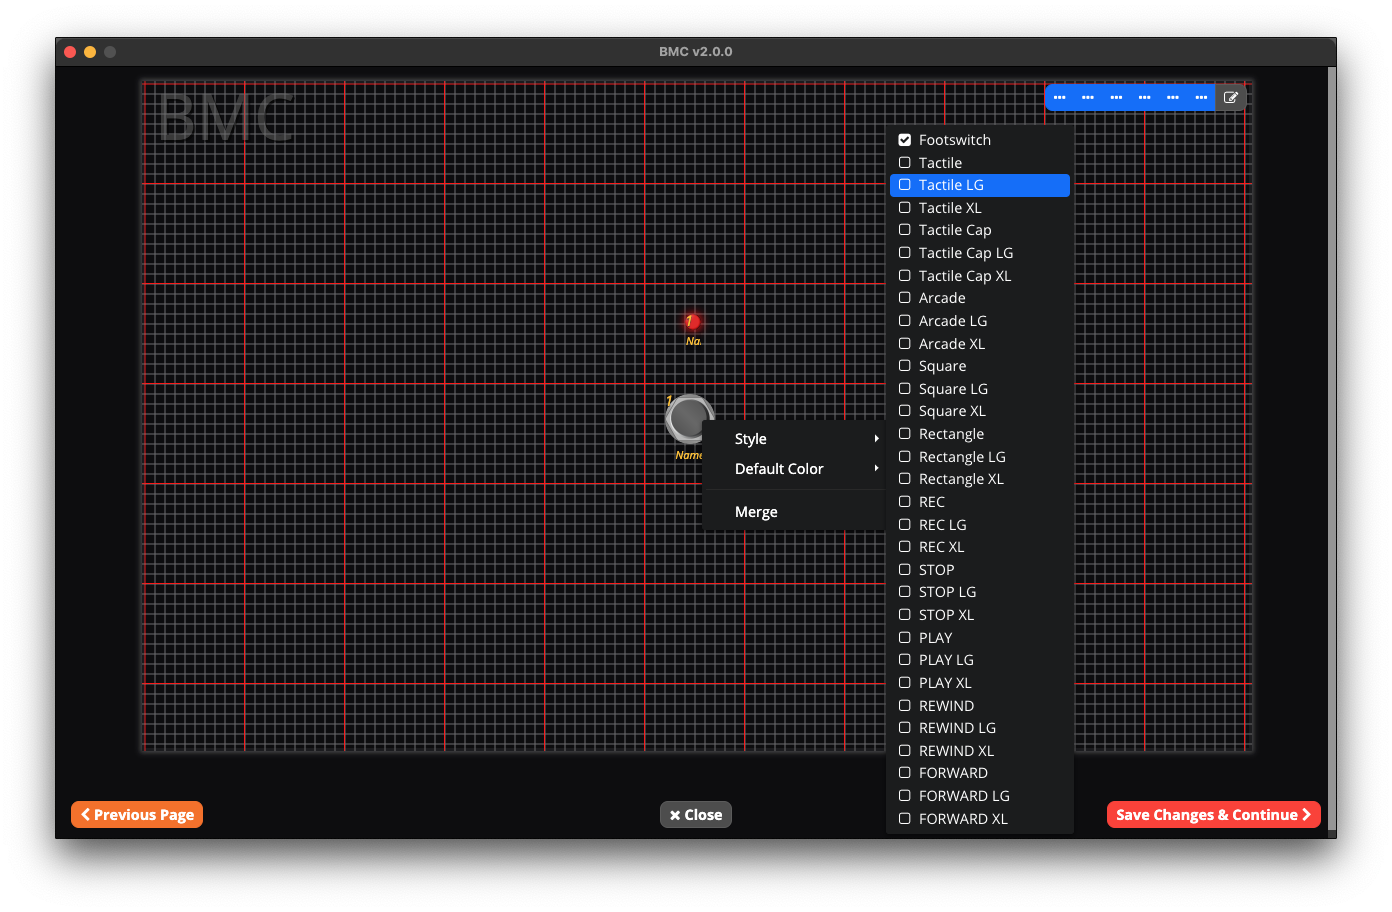Choose the STOP LG button style
The width and height of the screenshot is (1392, 912).
980,592
